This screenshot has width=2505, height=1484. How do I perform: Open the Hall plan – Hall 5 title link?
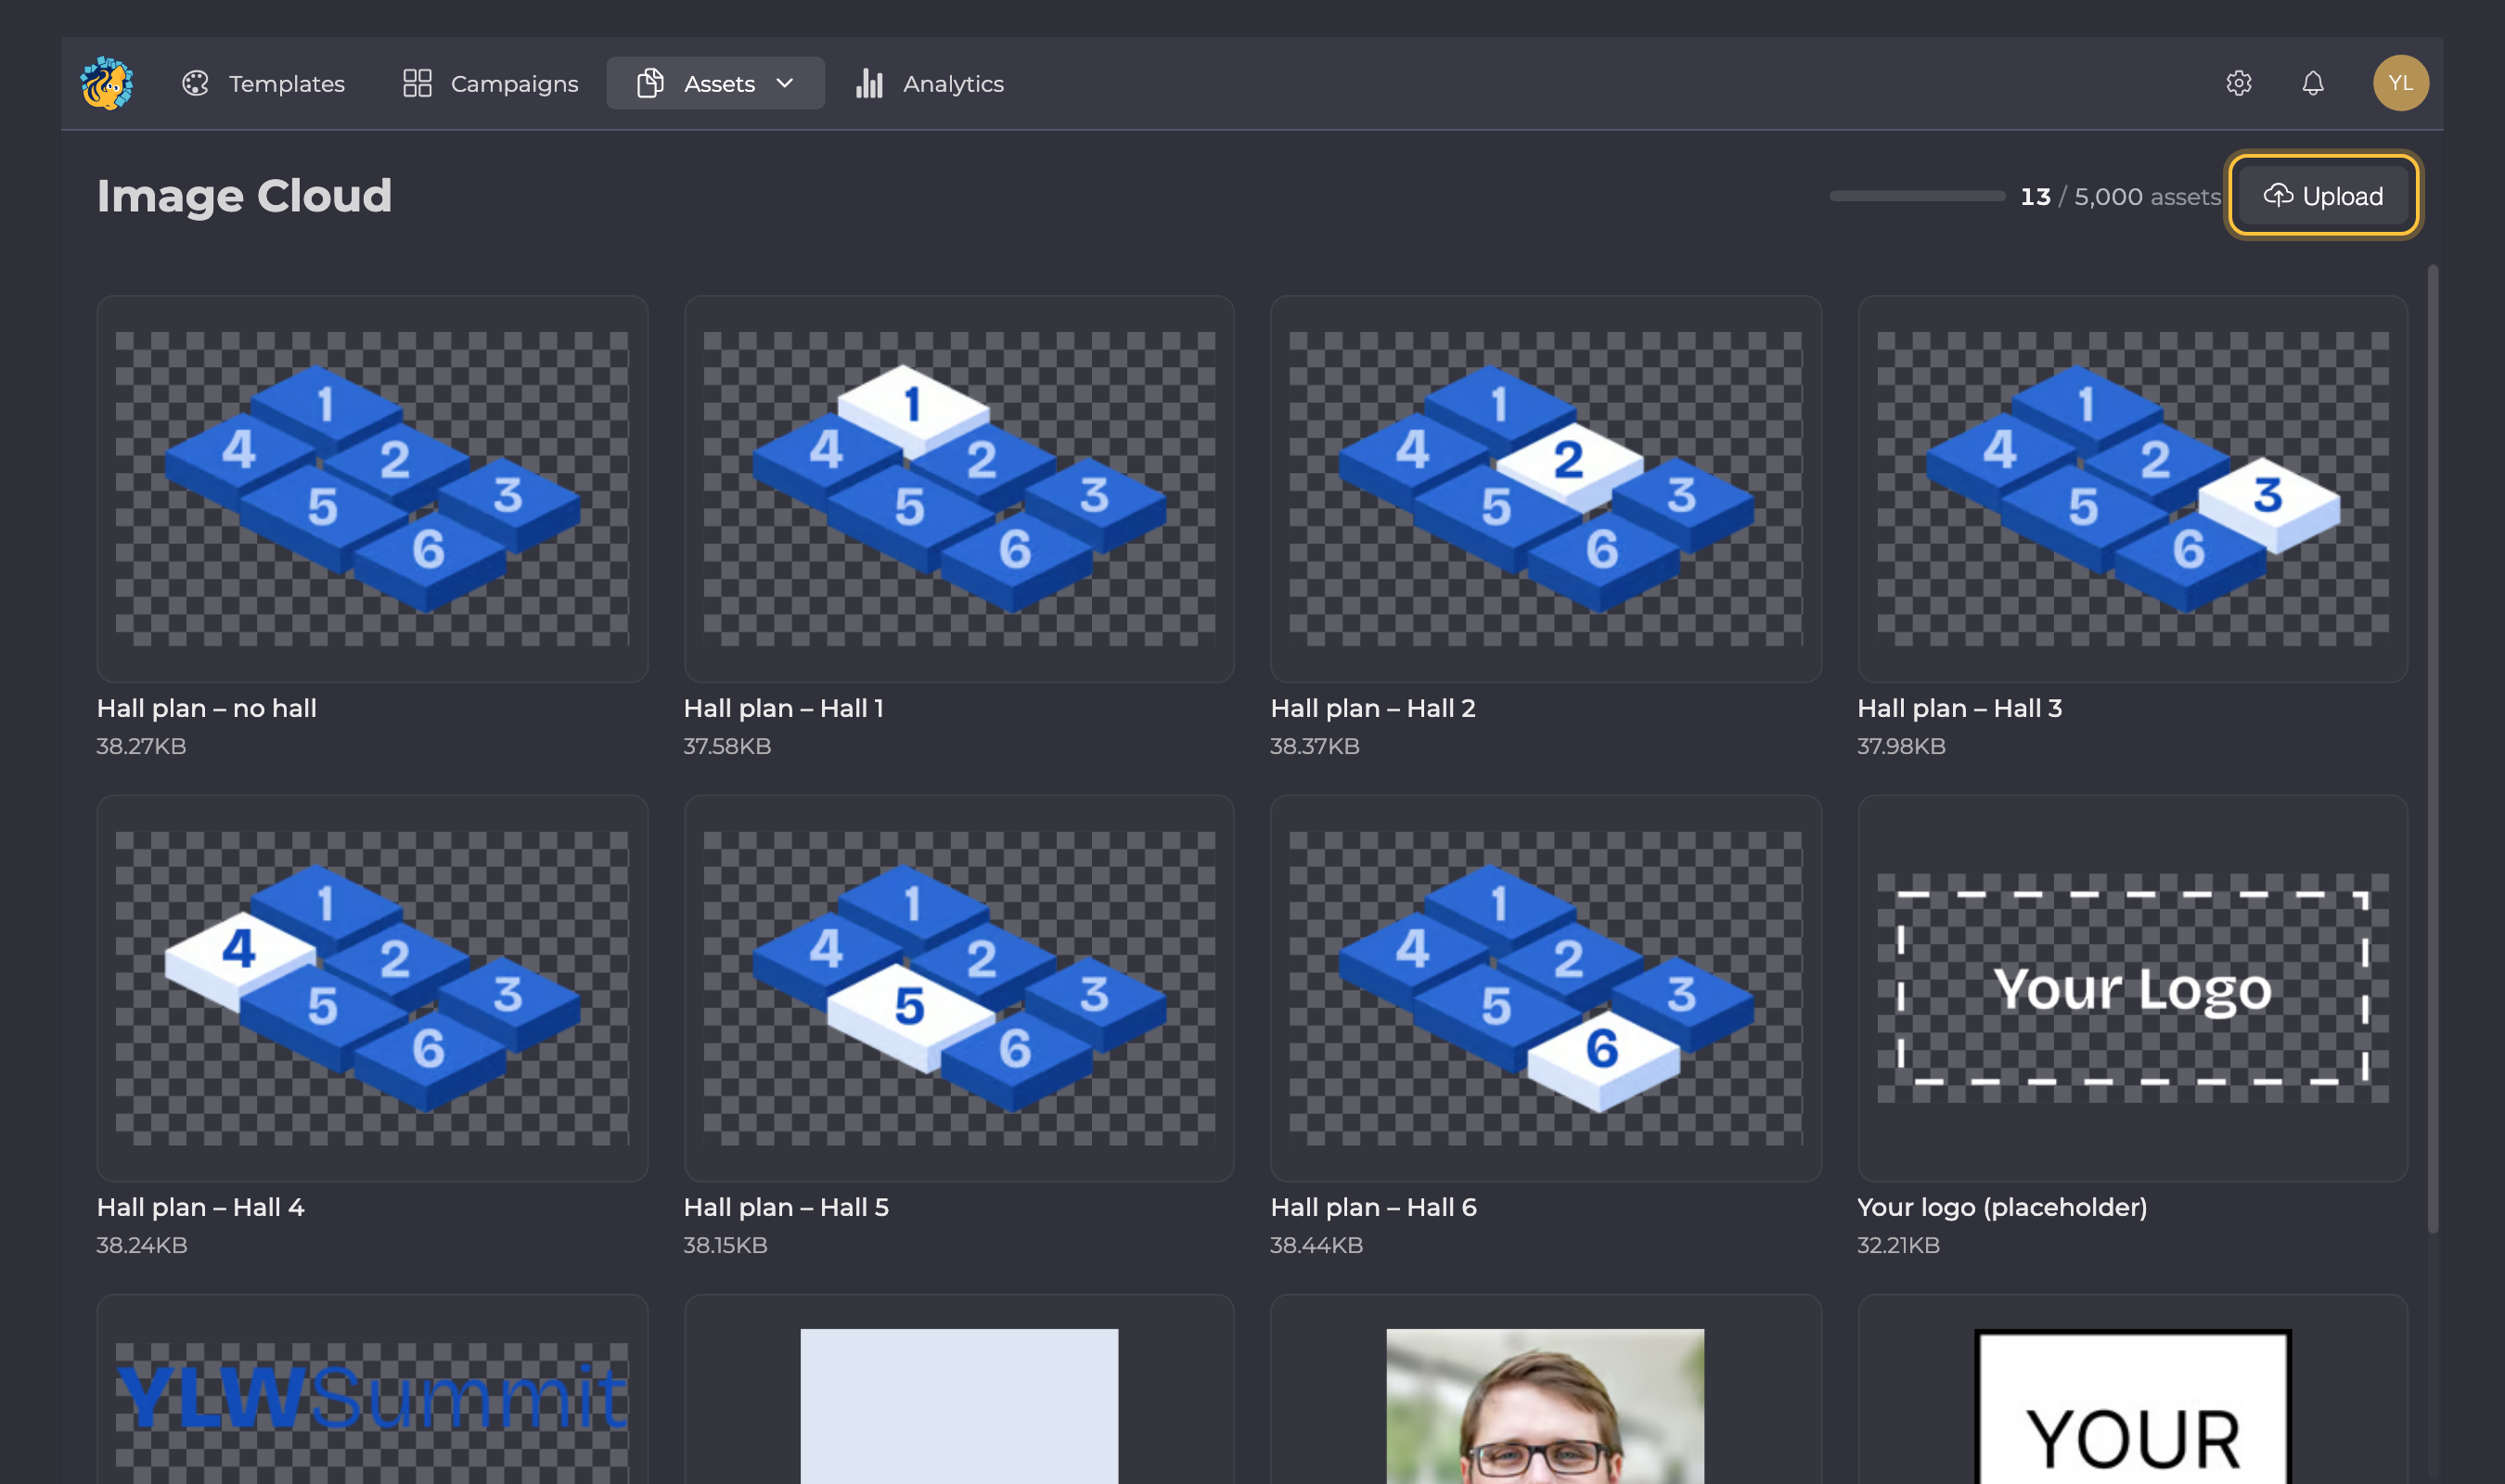pos(786,1207)
